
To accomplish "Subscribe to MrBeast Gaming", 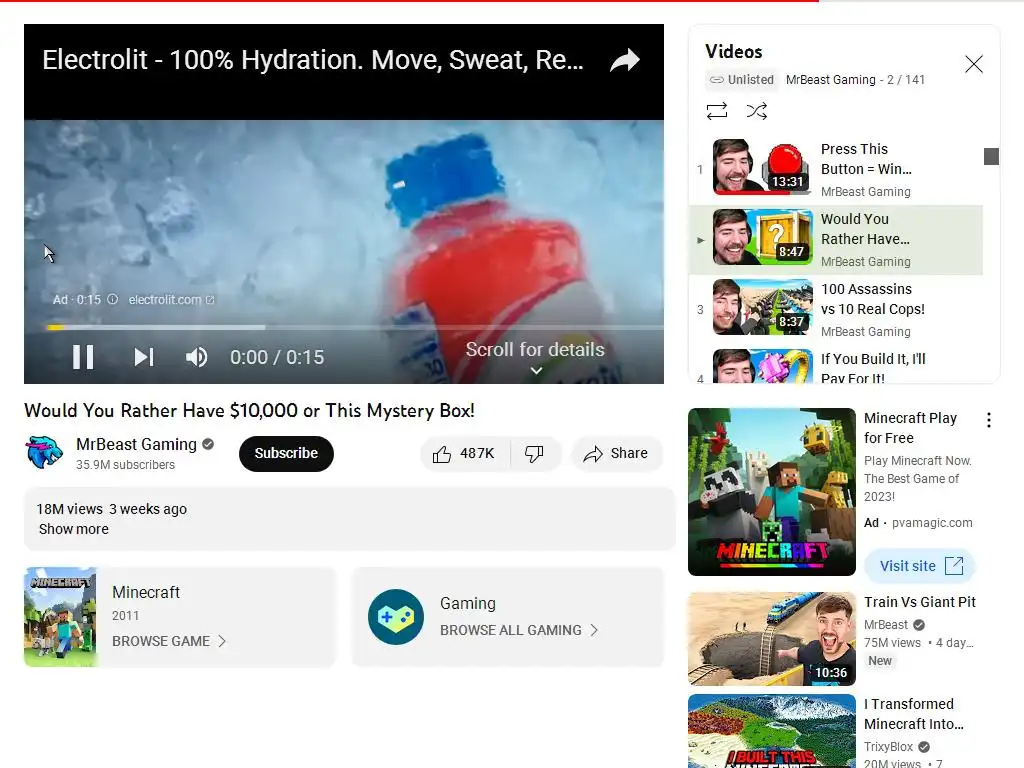I will tap(286, 453).
